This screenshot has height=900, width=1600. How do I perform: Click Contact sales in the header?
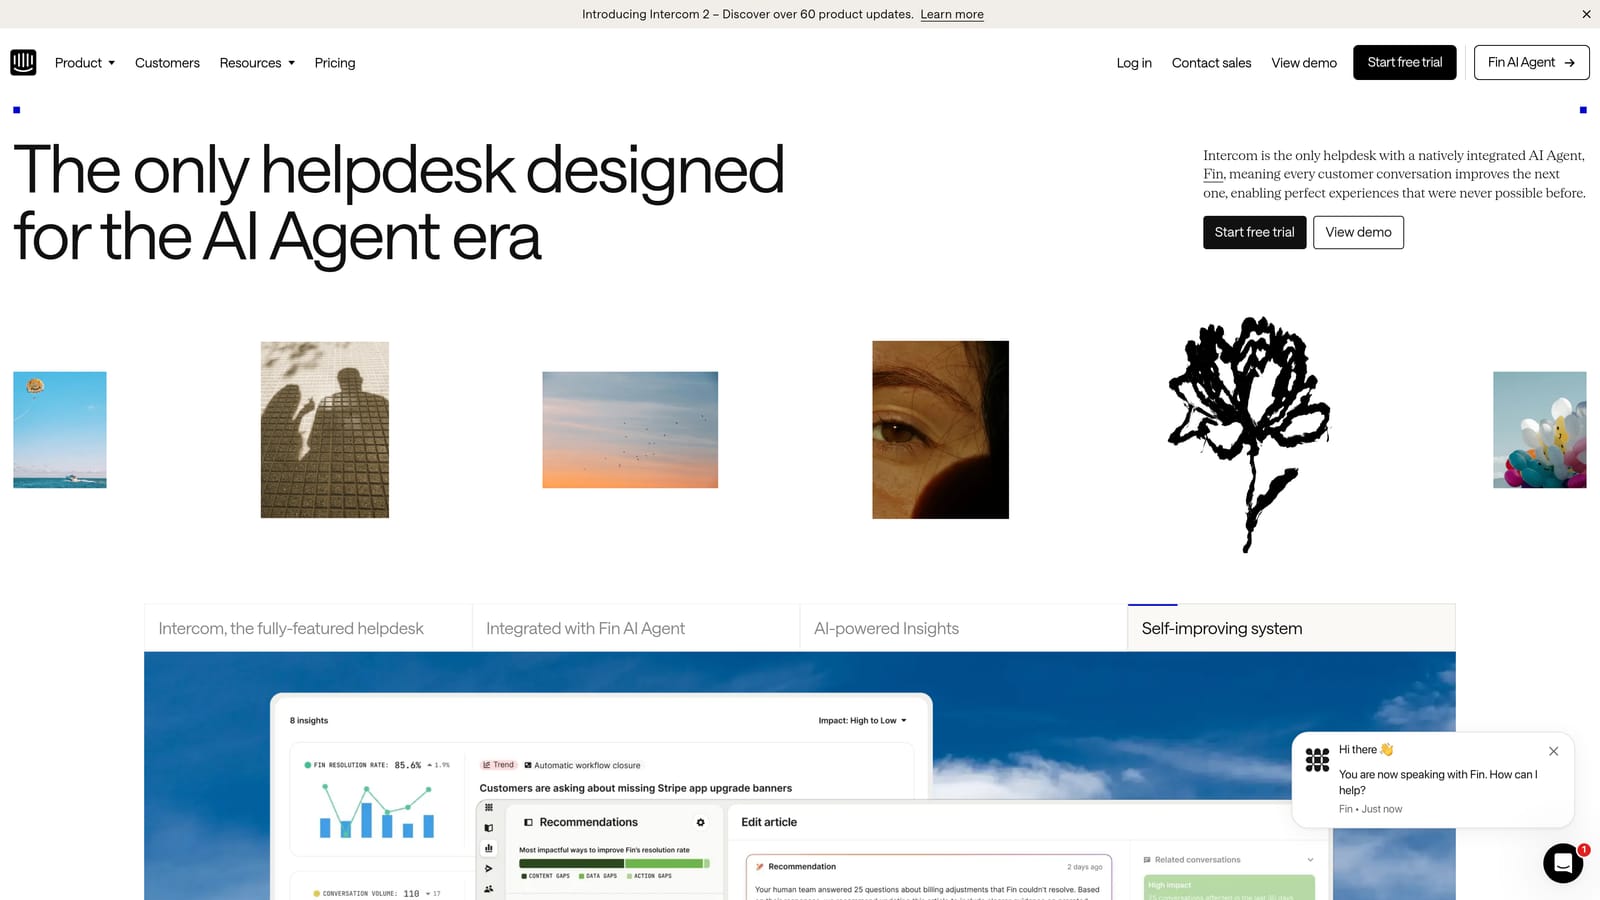(x=1211, y=63)
